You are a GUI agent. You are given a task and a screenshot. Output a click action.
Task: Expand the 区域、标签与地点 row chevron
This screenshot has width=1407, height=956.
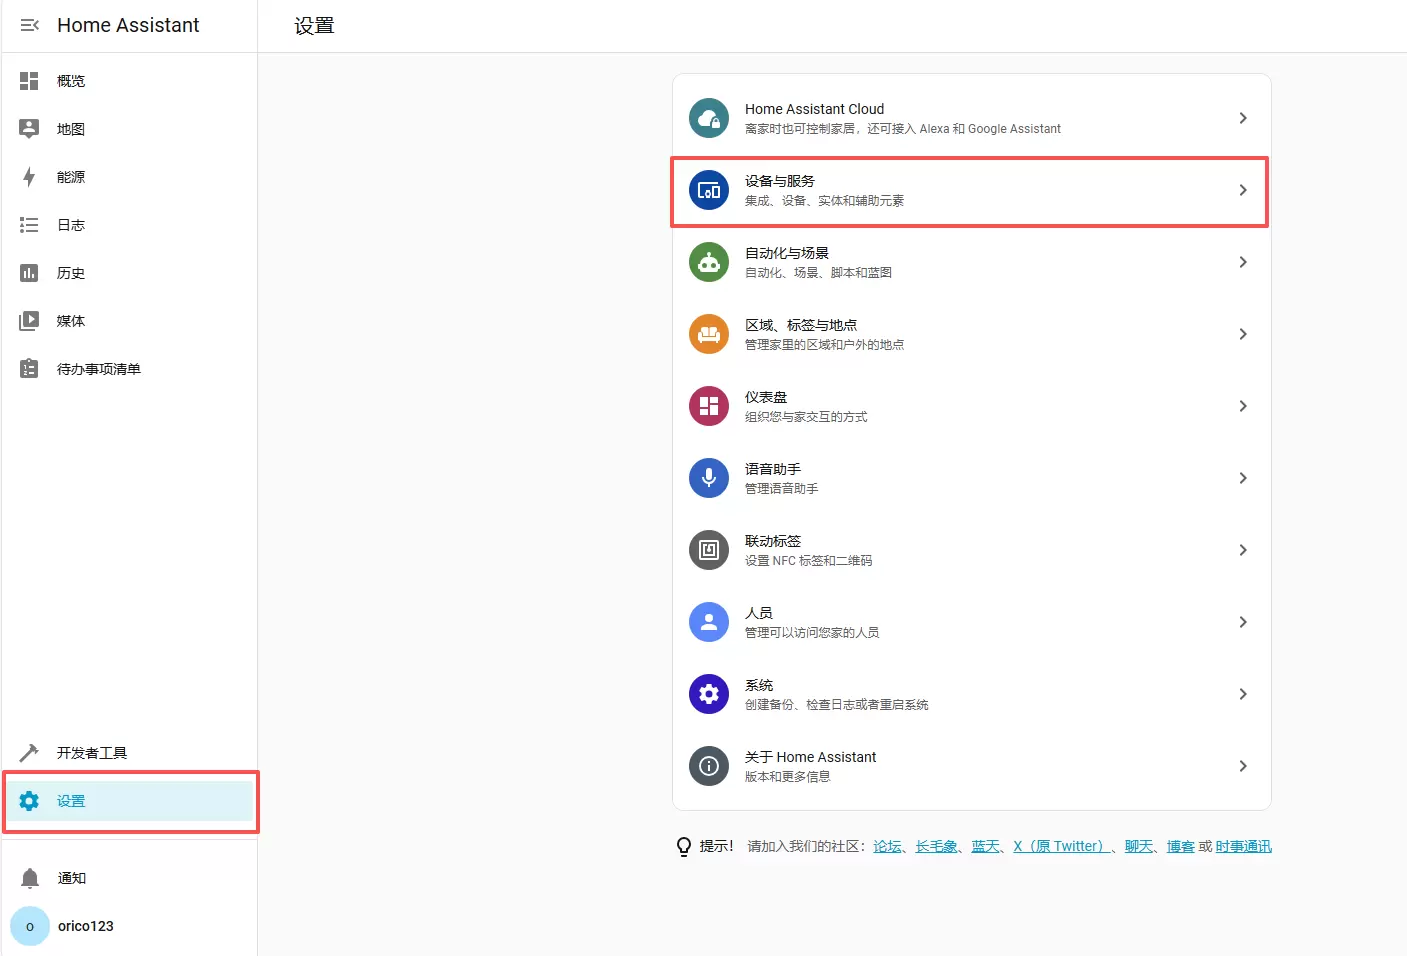tap(1242, 334)
